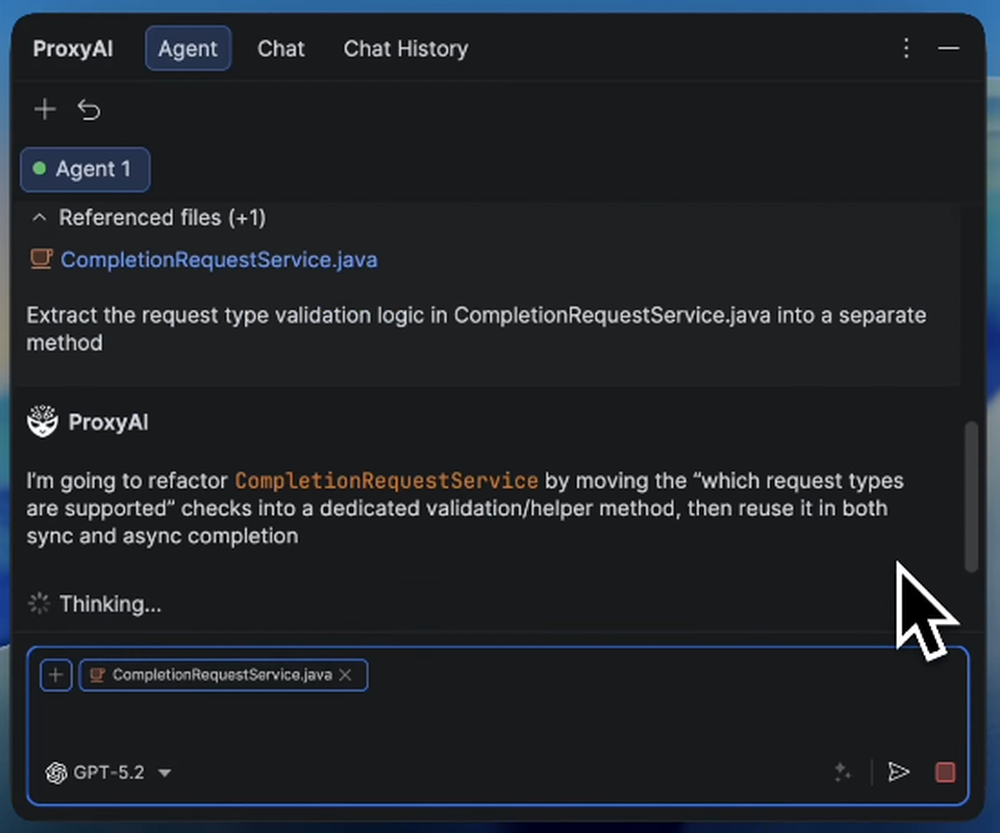
Task: Click the spinning Thinking indicator
Action: pyautogui.click(x=38, y=603)
